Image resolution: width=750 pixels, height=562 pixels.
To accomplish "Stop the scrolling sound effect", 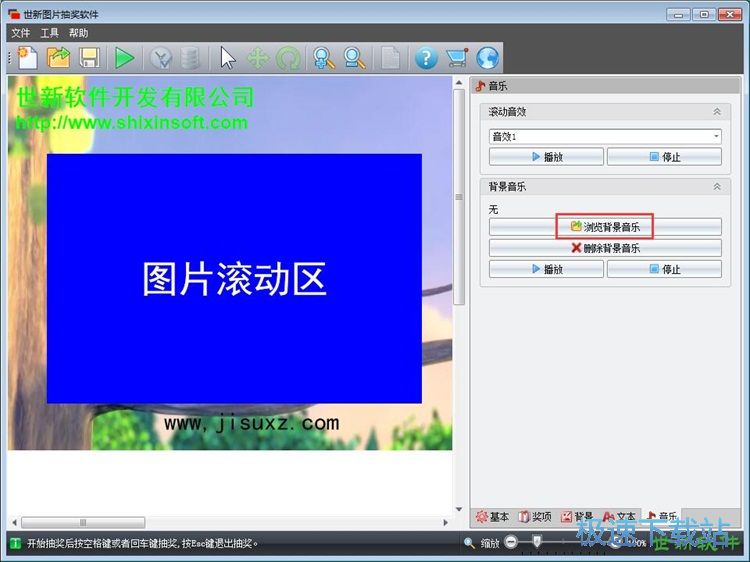I will click(664, 157).
